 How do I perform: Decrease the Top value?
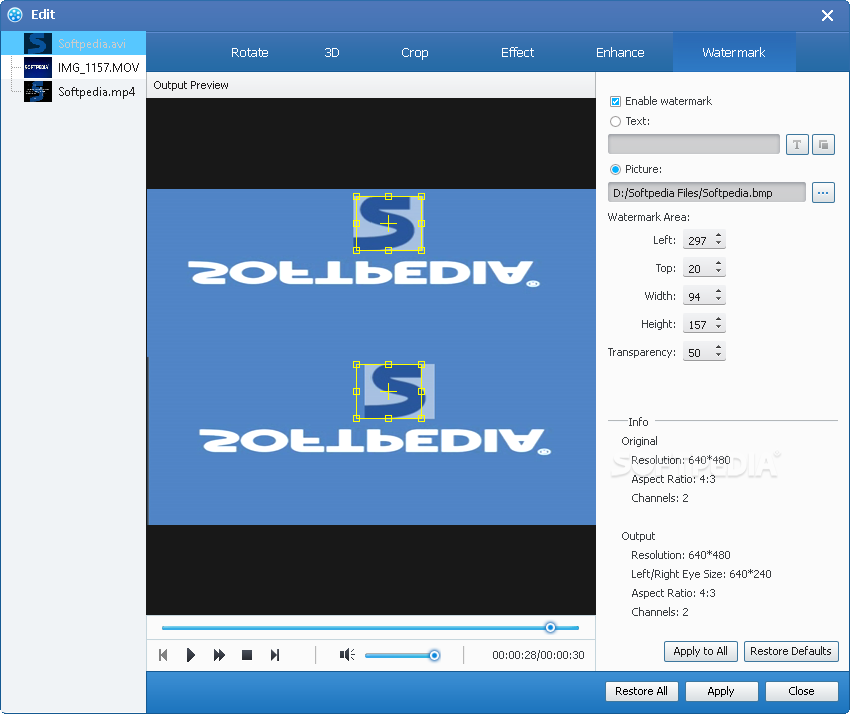[718, 272]
